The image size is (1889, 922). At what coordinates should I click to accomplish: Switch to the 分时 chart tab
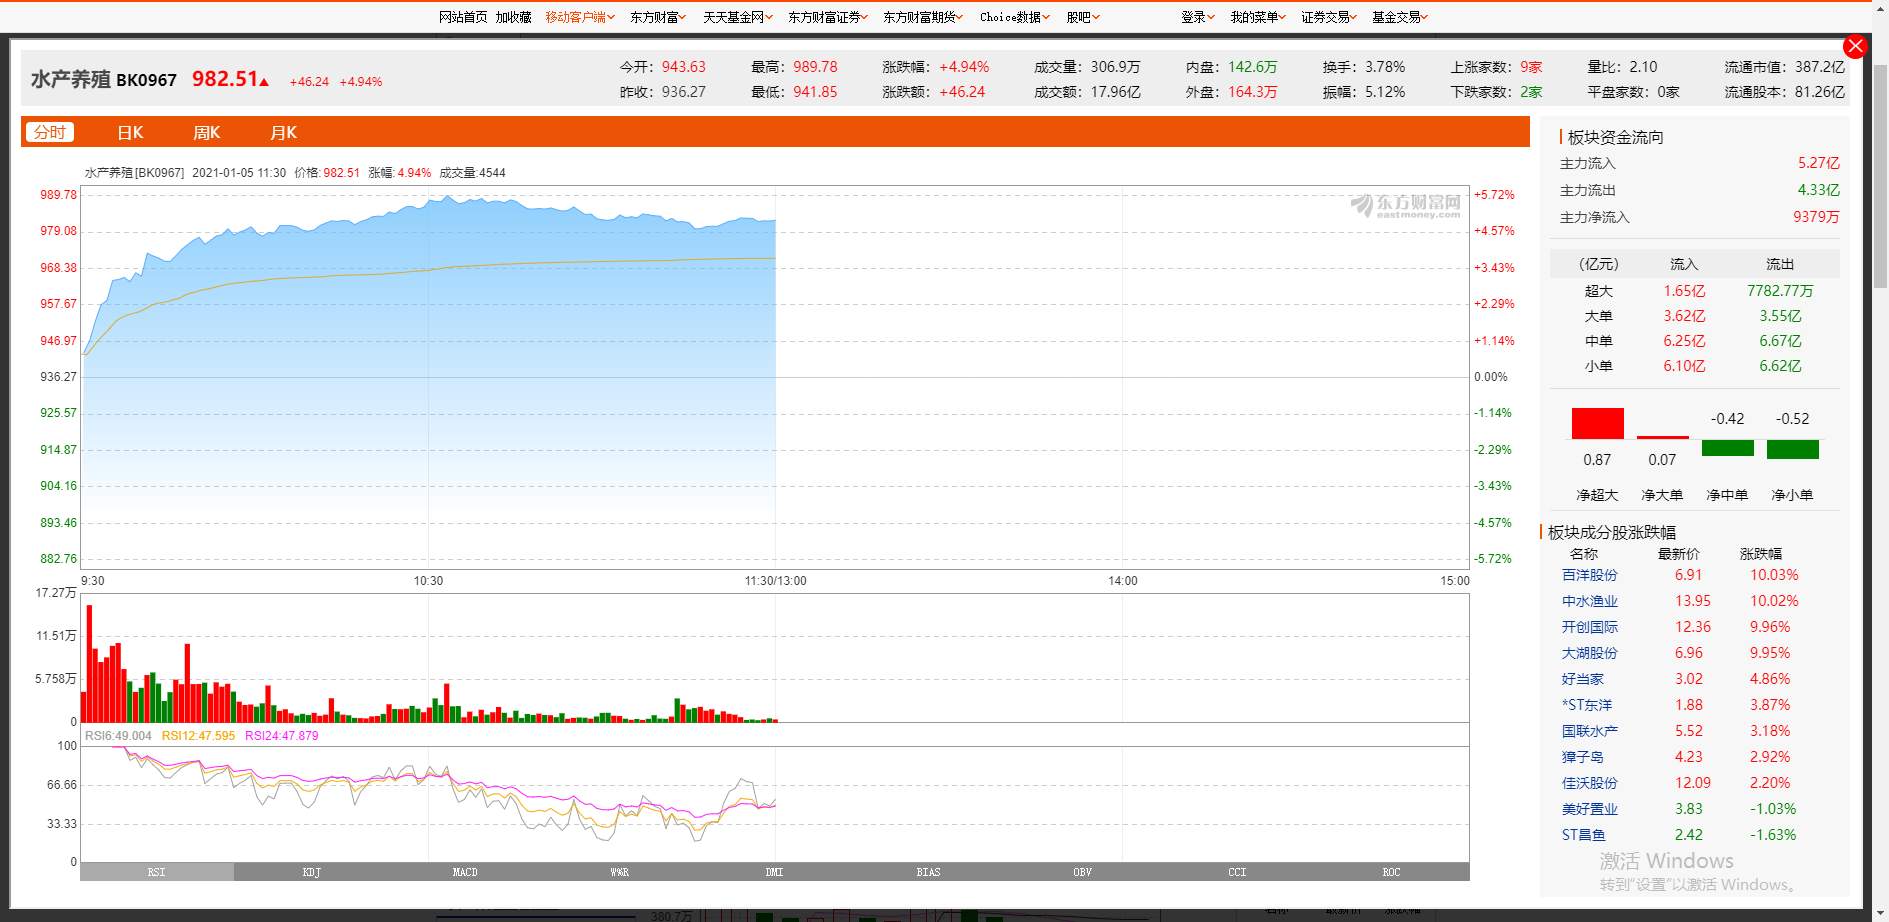click(50, 132)
